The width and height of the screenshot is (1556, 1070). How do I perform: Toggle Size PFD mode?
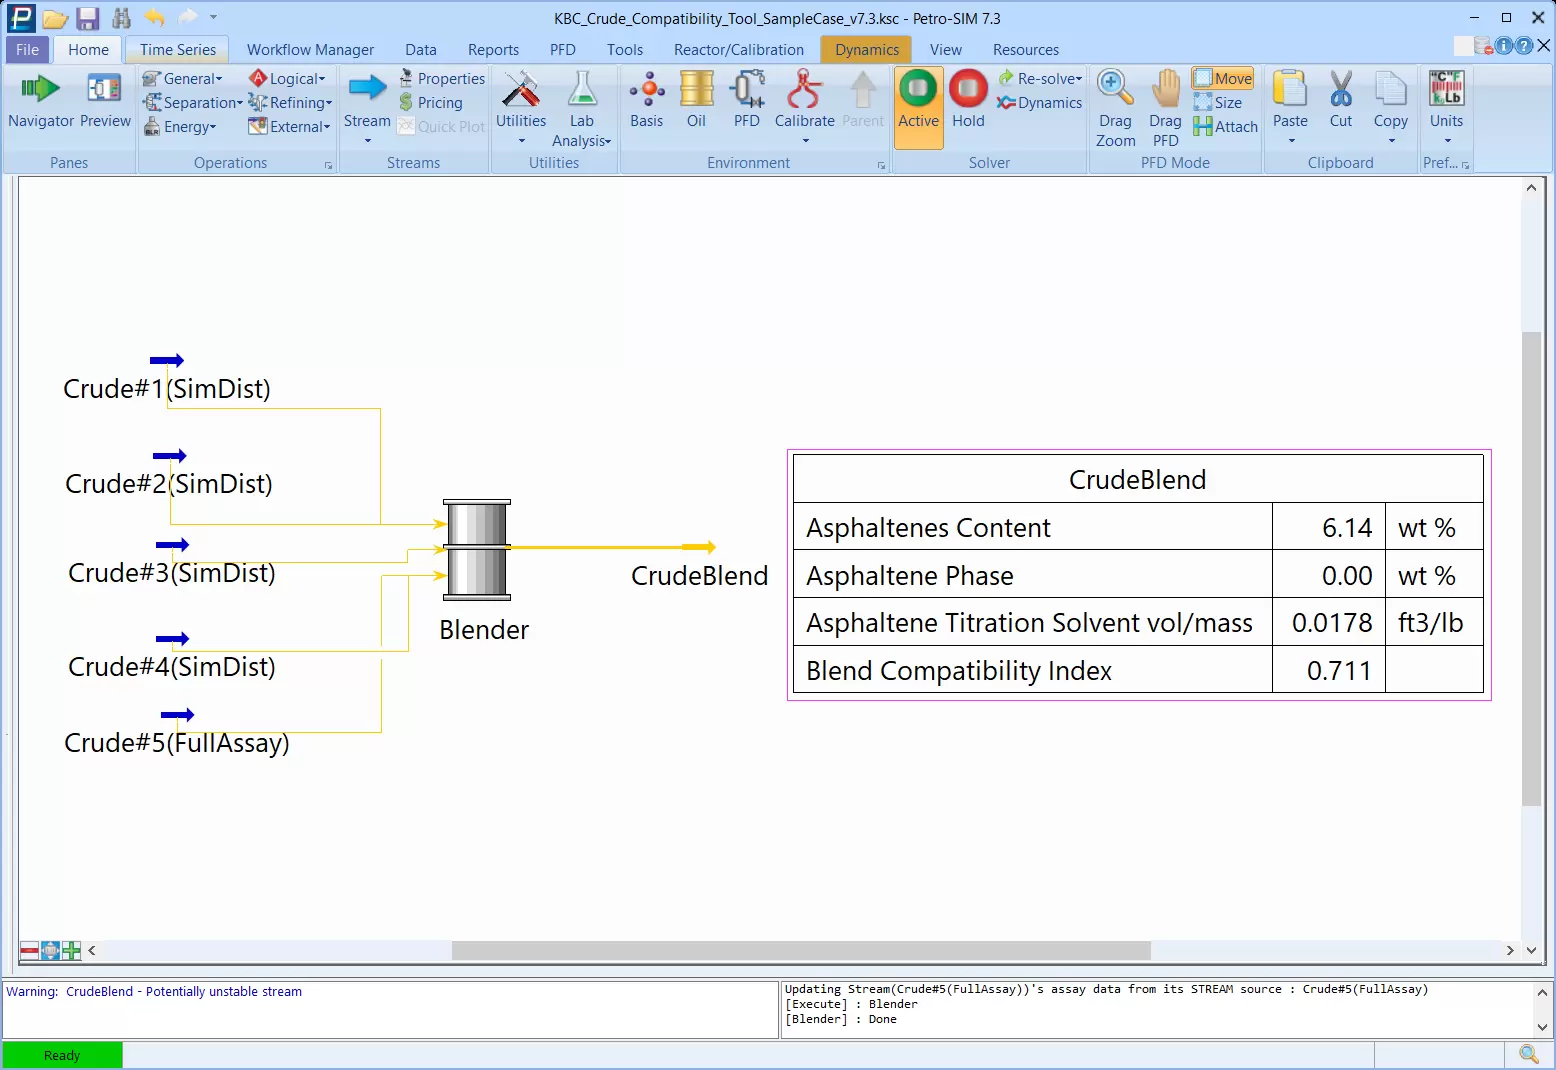point(1218,102)
